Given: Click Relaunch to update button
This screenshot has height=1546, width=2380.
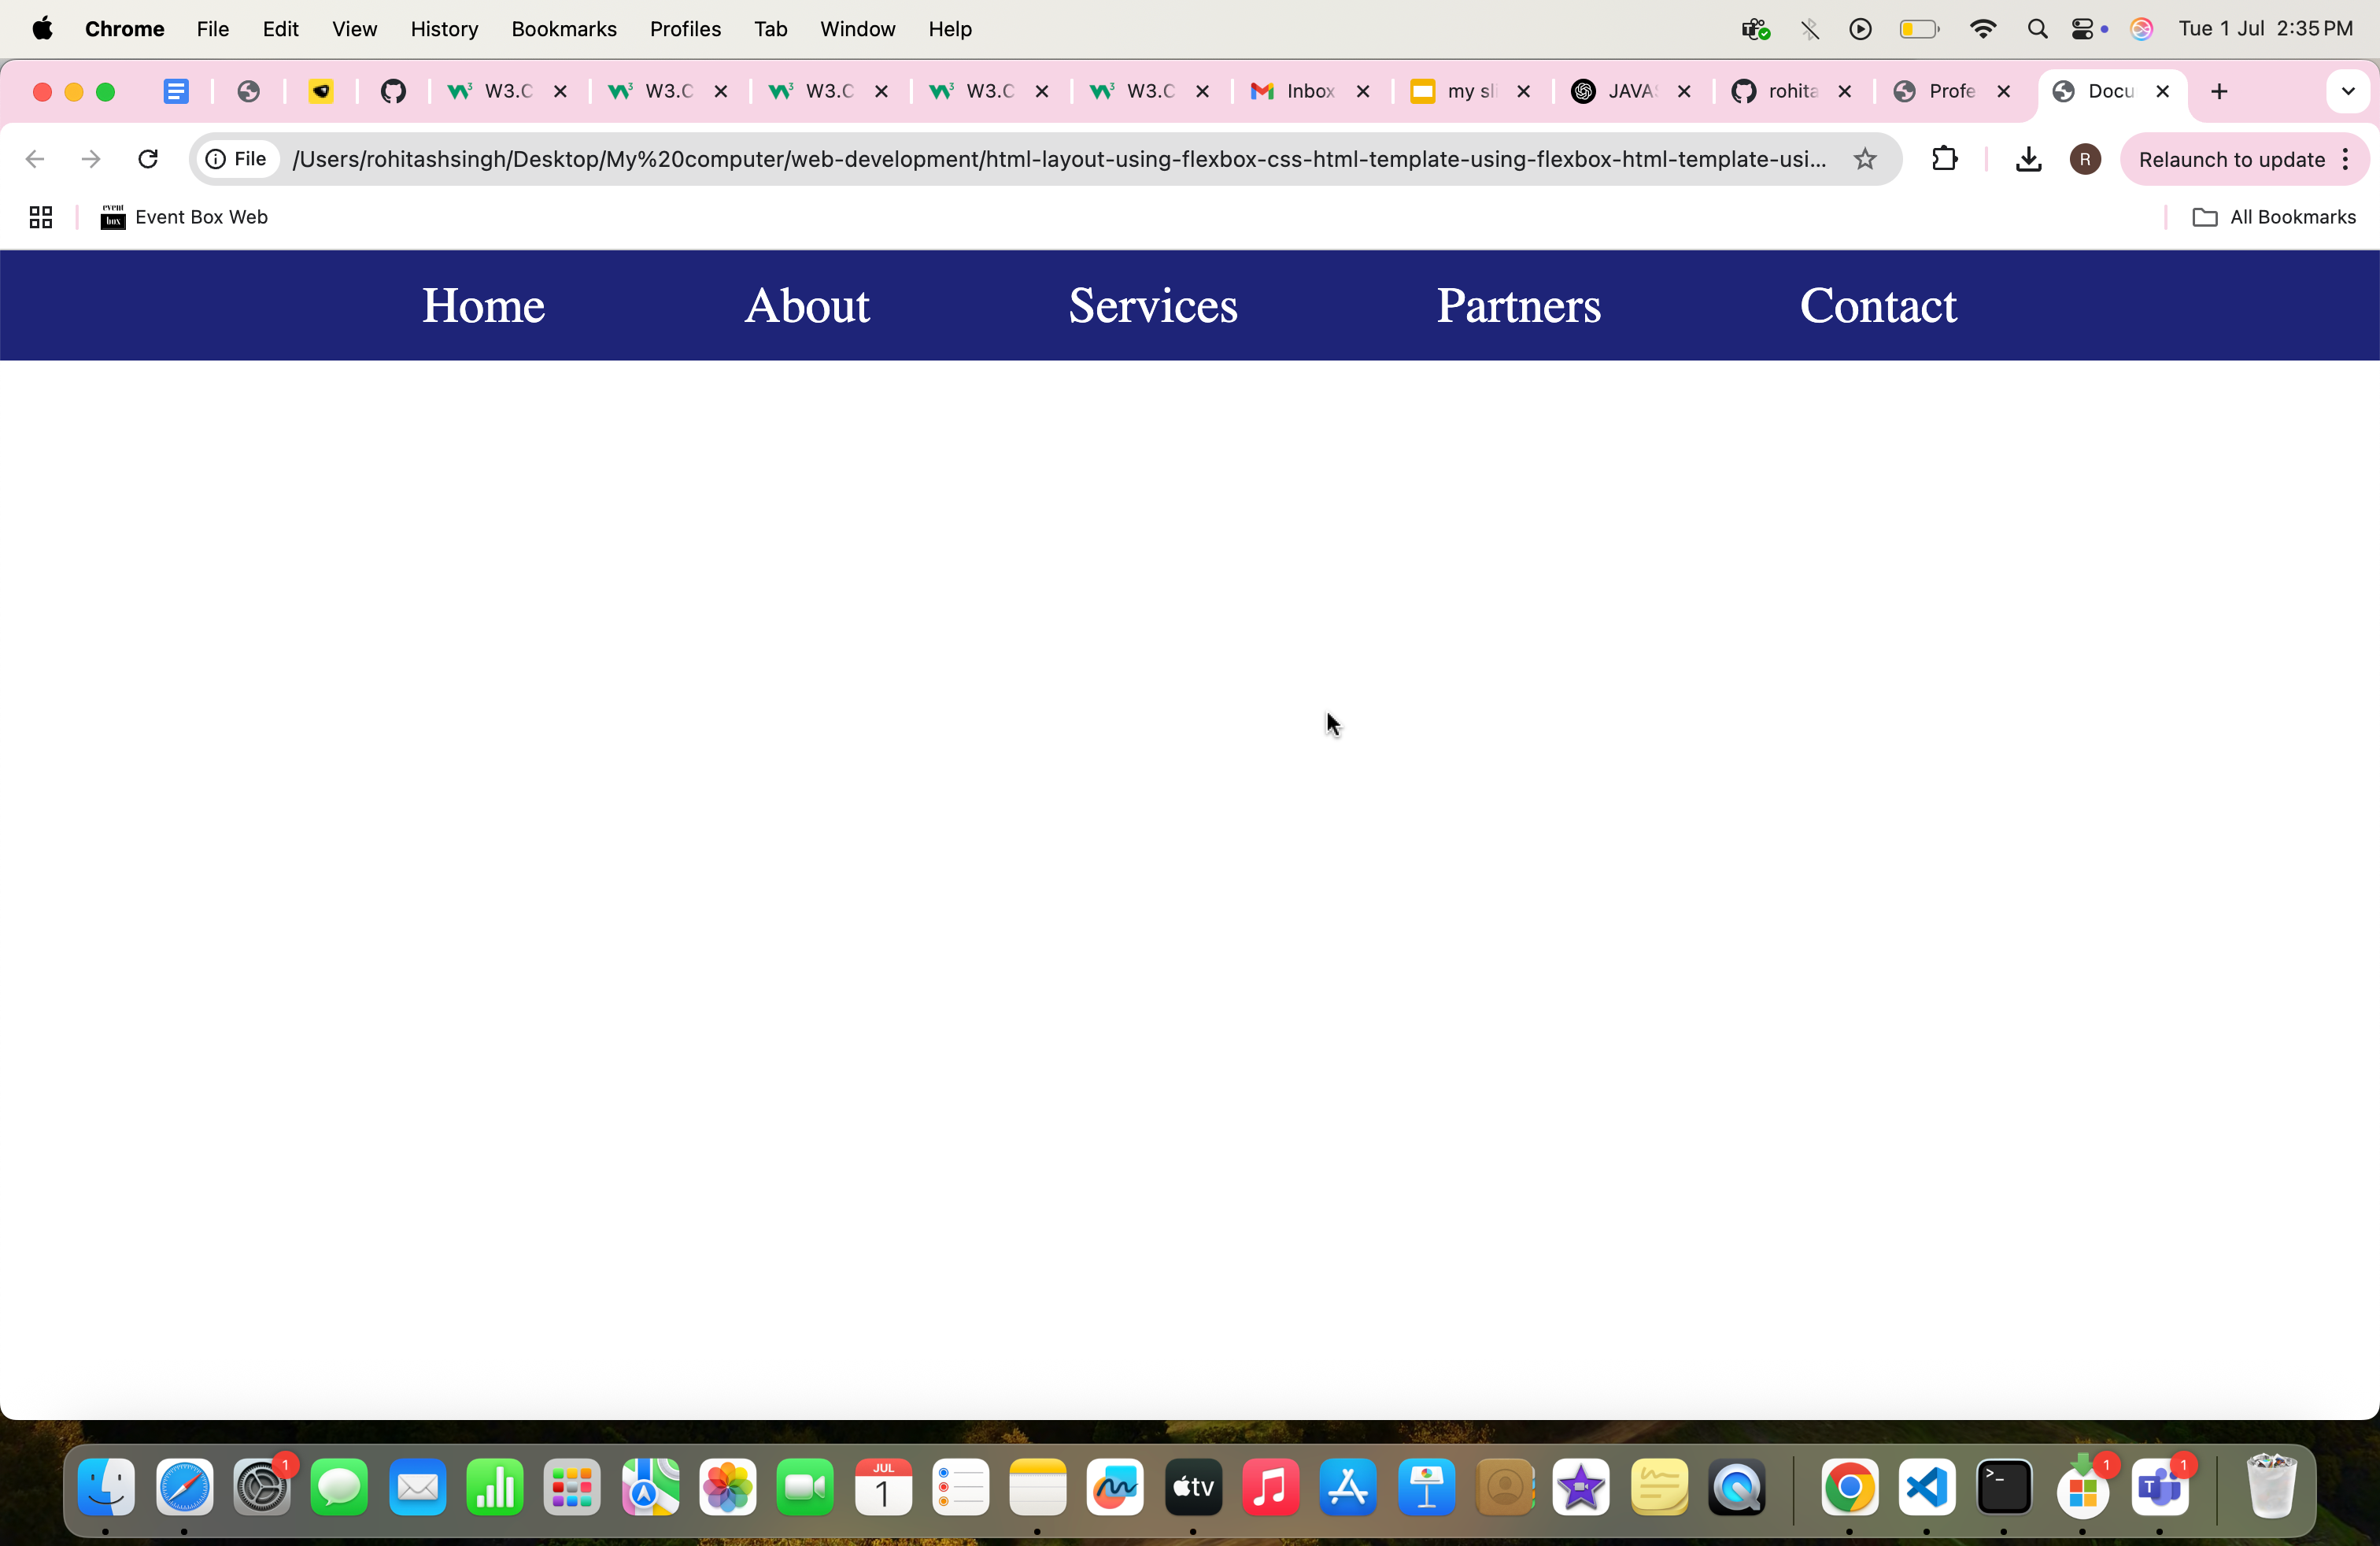Looking at the screenshot, I should click(x=2231, y=159).
